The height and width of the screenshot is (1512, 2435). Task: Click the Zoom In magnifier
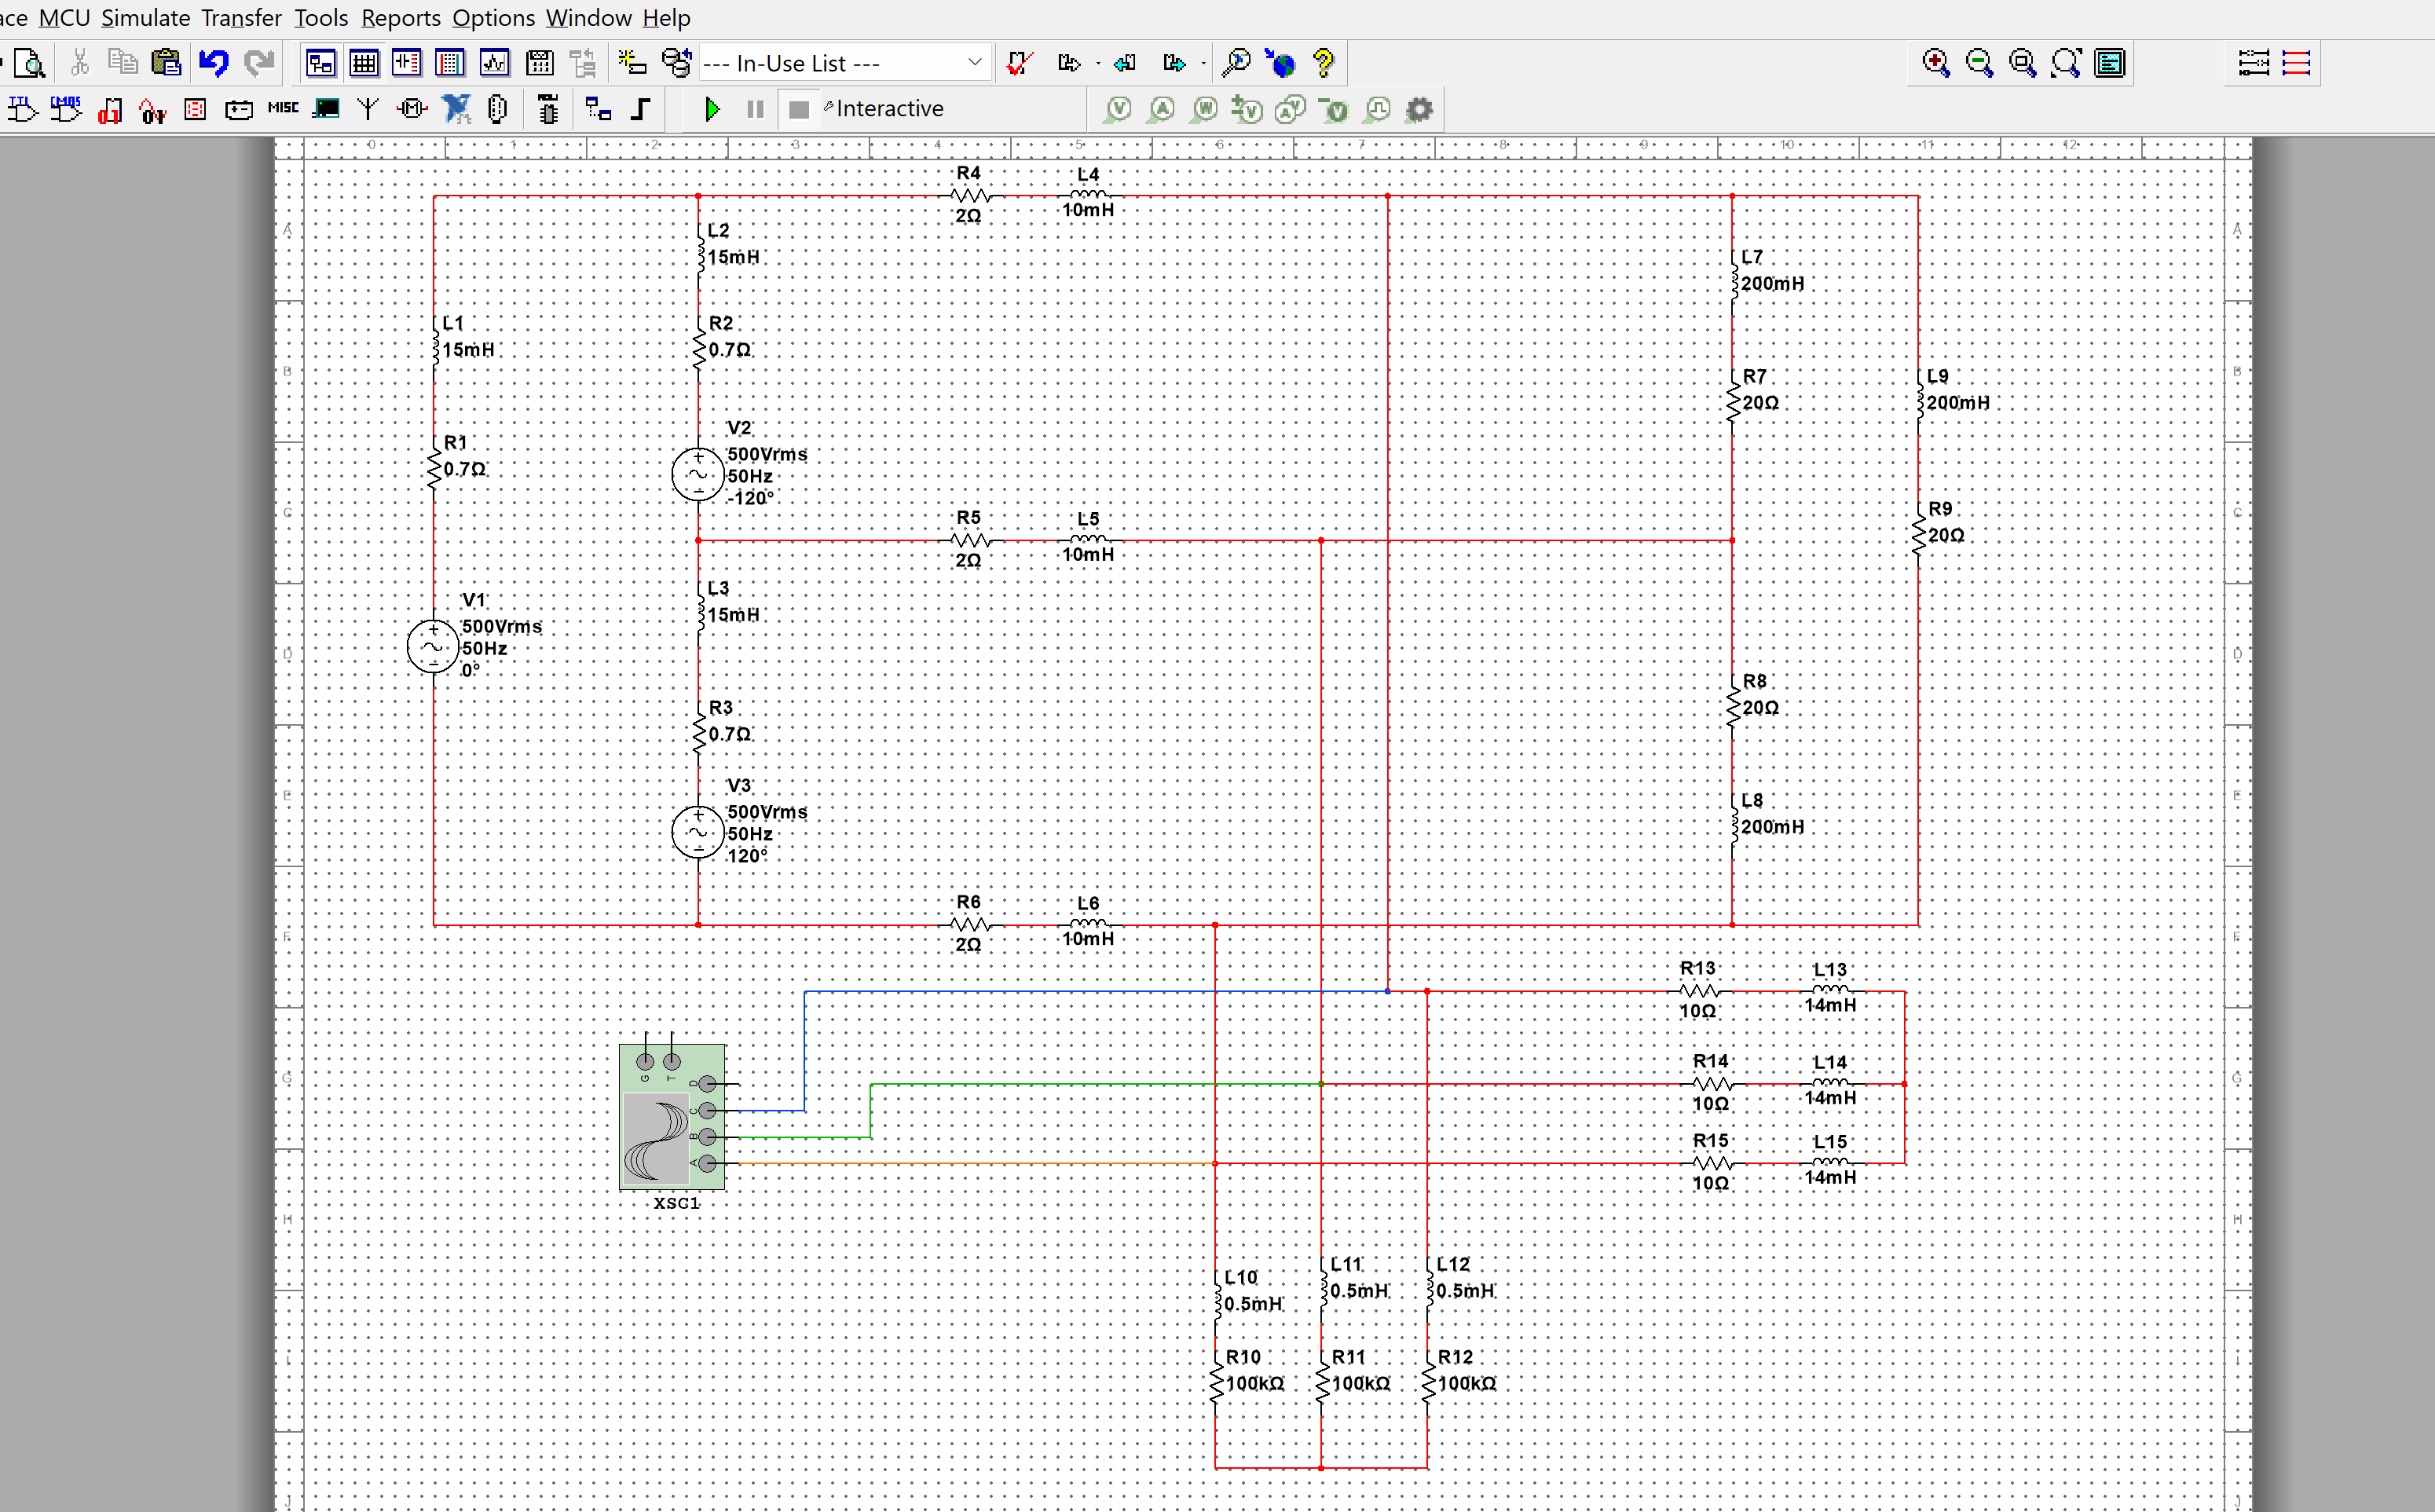click(x=1936, y=63)
